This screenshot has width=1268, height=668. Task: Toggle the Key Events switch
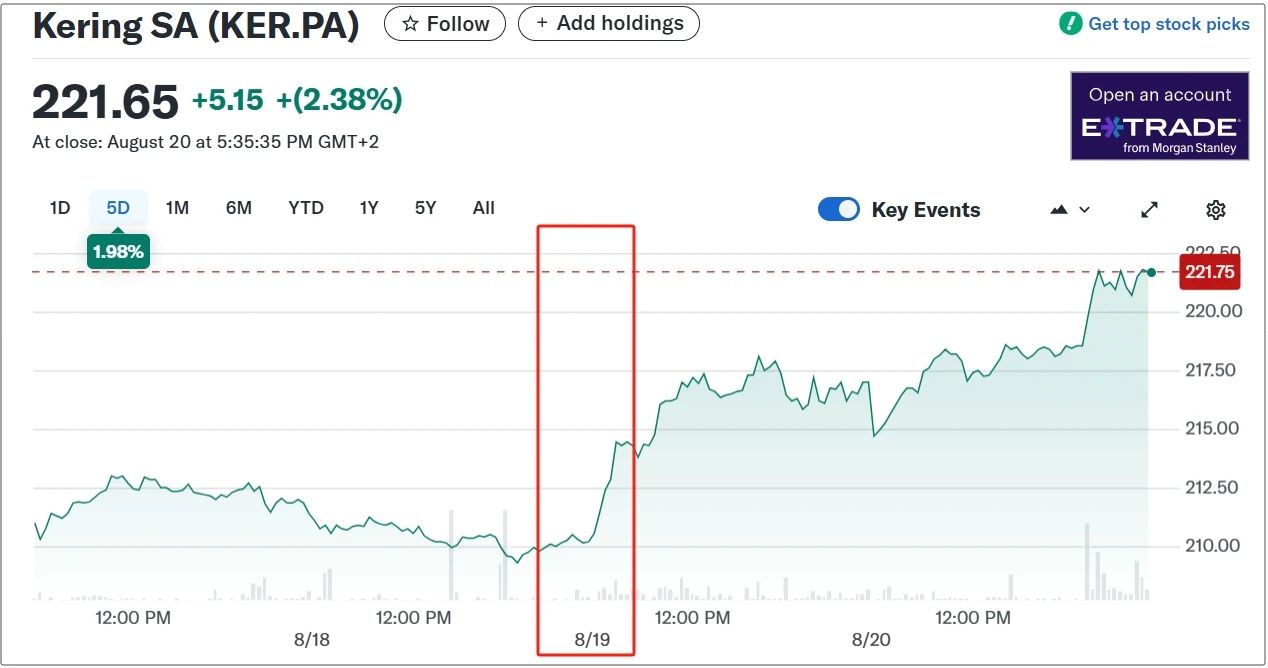tap(838, 210)
